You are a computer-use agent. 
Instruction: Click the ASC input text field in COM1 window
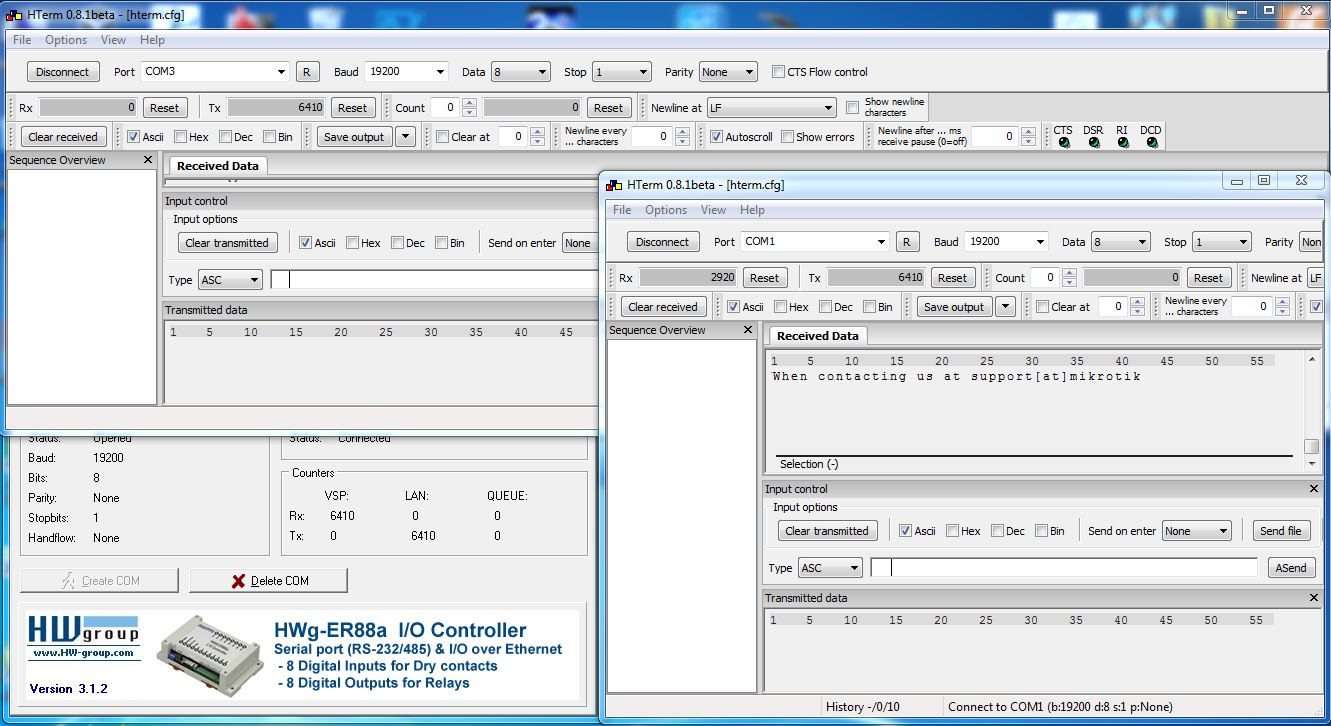coord(1063,568)
